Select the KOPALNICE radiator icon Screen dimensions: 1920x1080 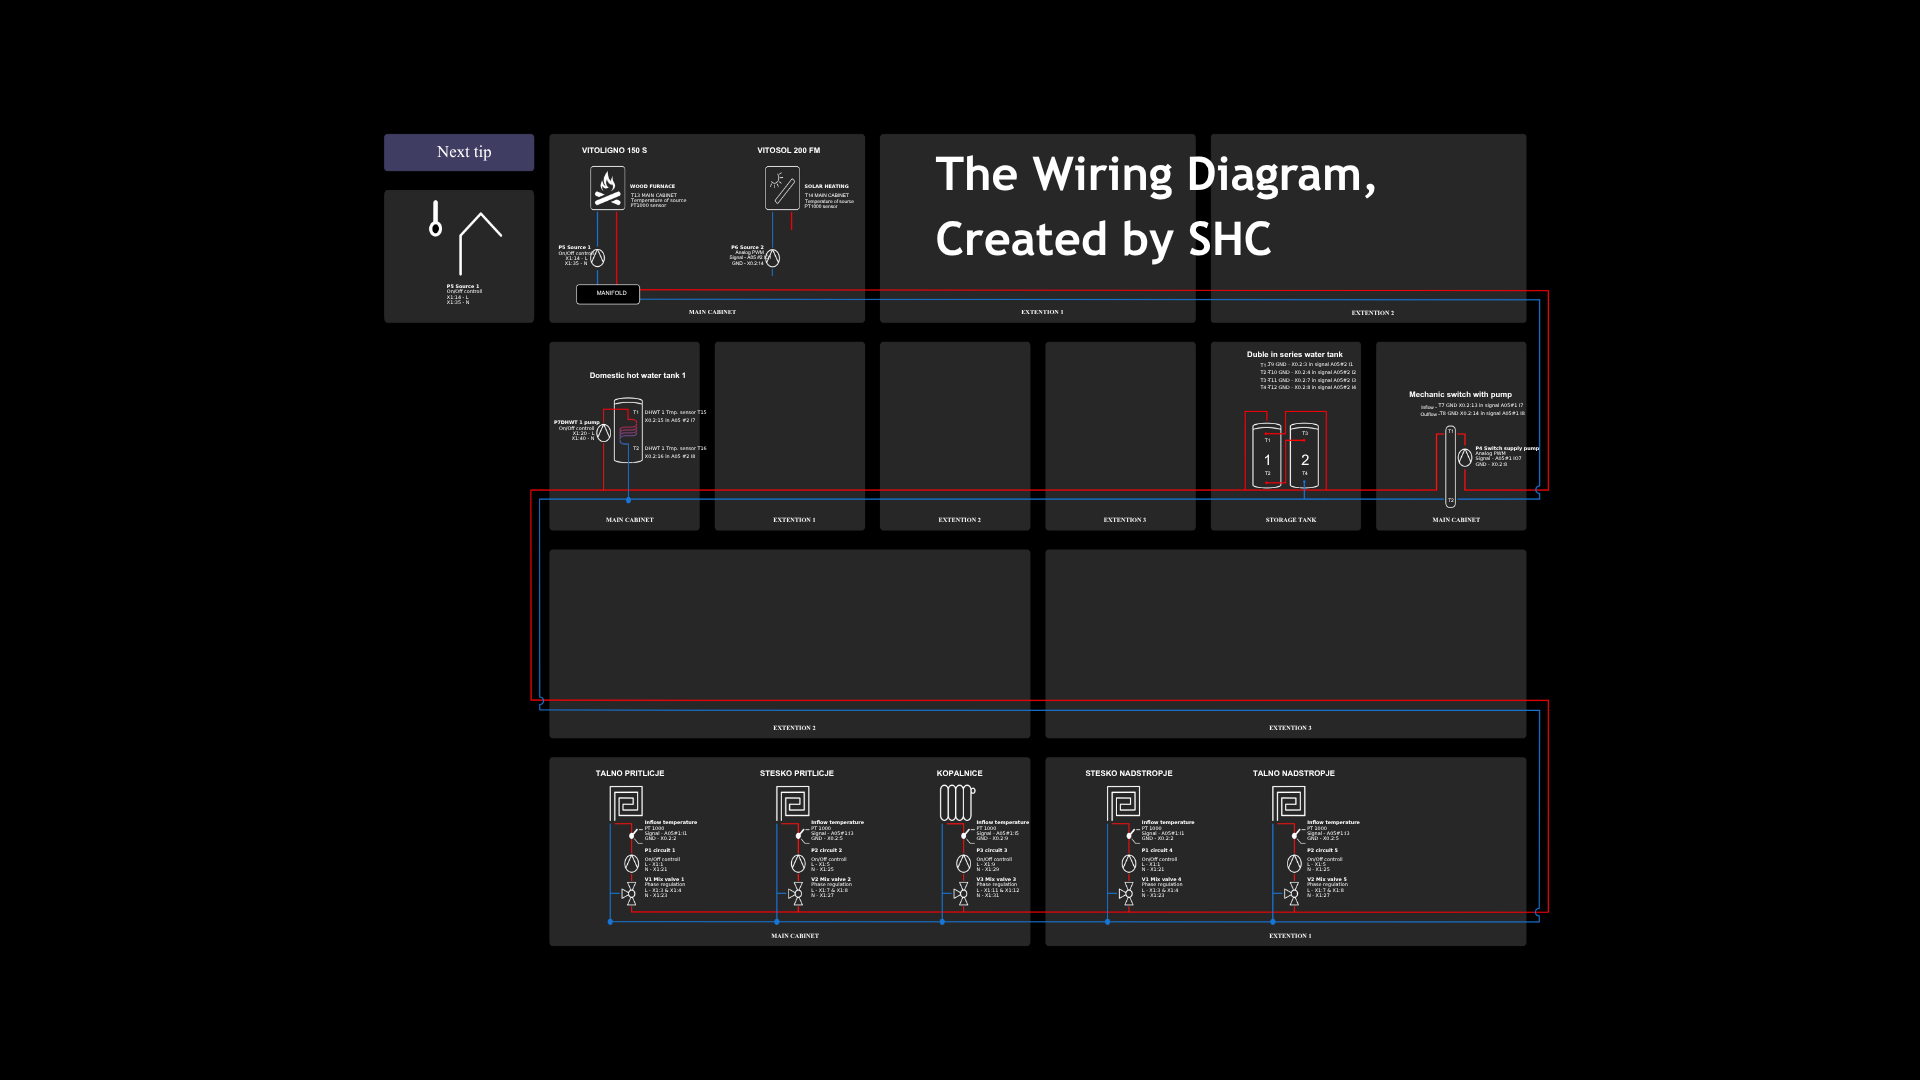point(957,803)
